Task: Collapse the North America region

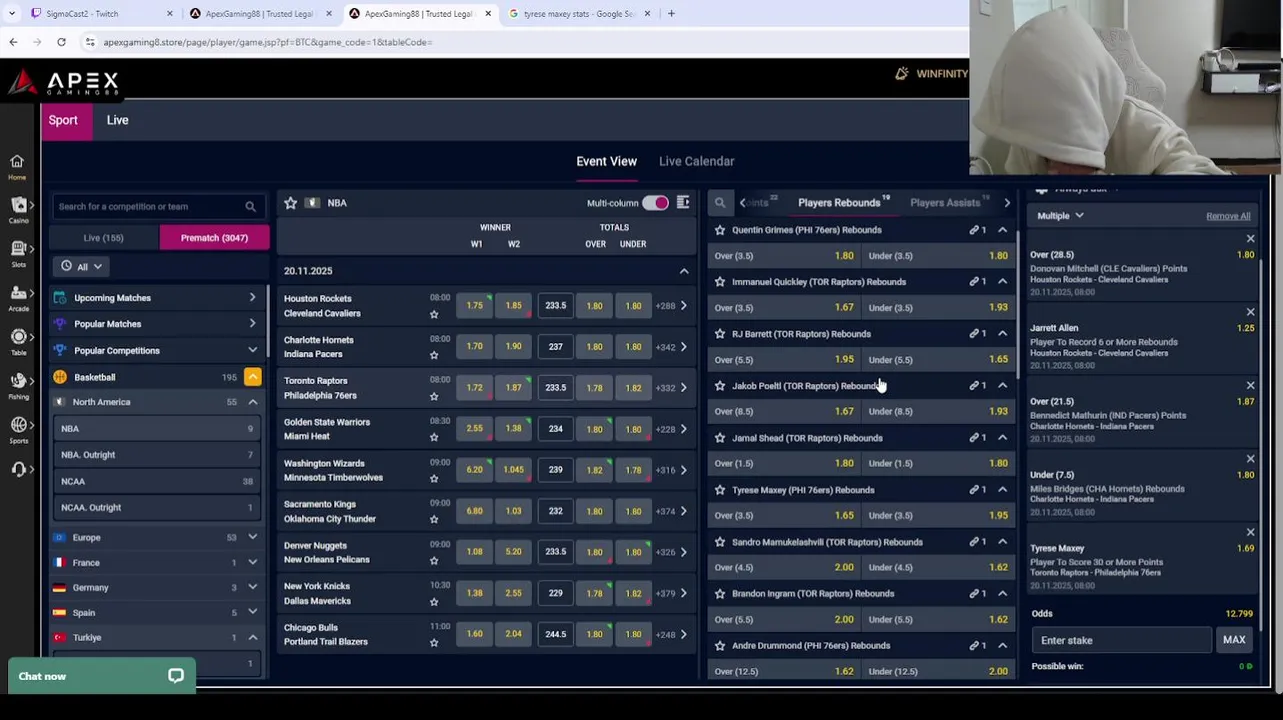Action: pyautogui.click(x=253, y=402)
